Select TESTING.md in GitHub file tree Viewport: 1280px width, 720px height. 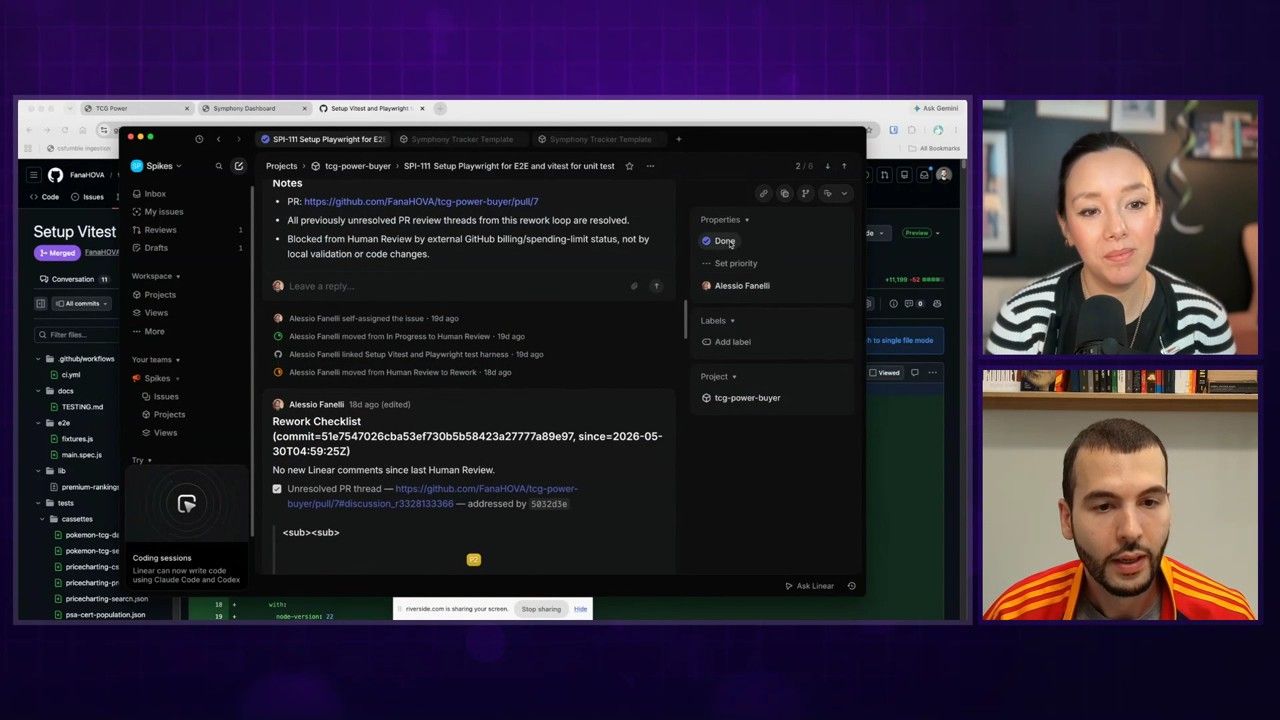pos(82,407)
